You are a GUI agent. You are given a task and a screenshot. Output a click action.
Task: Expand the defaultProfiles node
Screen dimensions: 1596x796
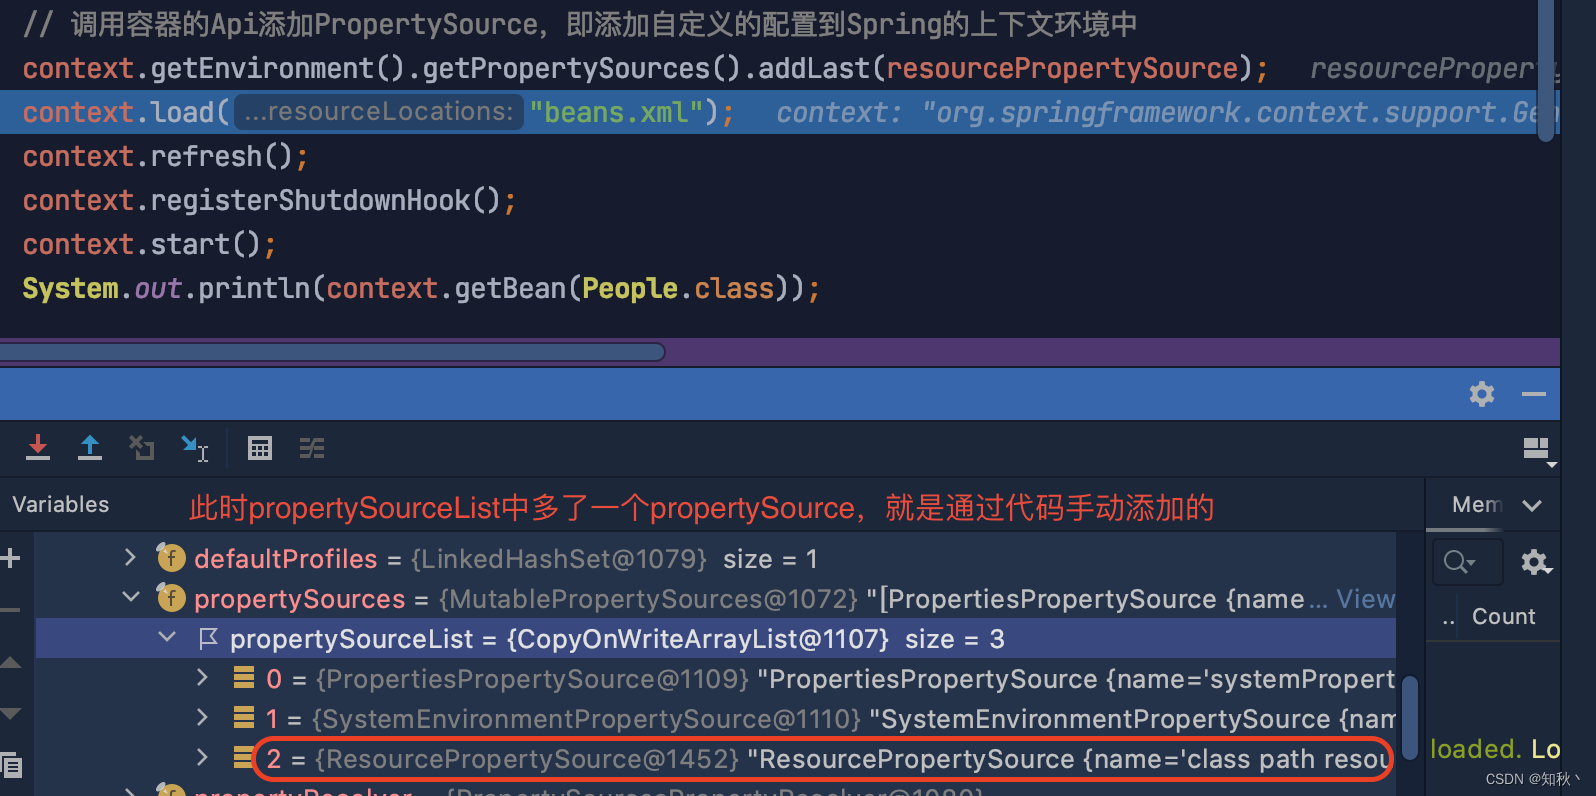130,557
